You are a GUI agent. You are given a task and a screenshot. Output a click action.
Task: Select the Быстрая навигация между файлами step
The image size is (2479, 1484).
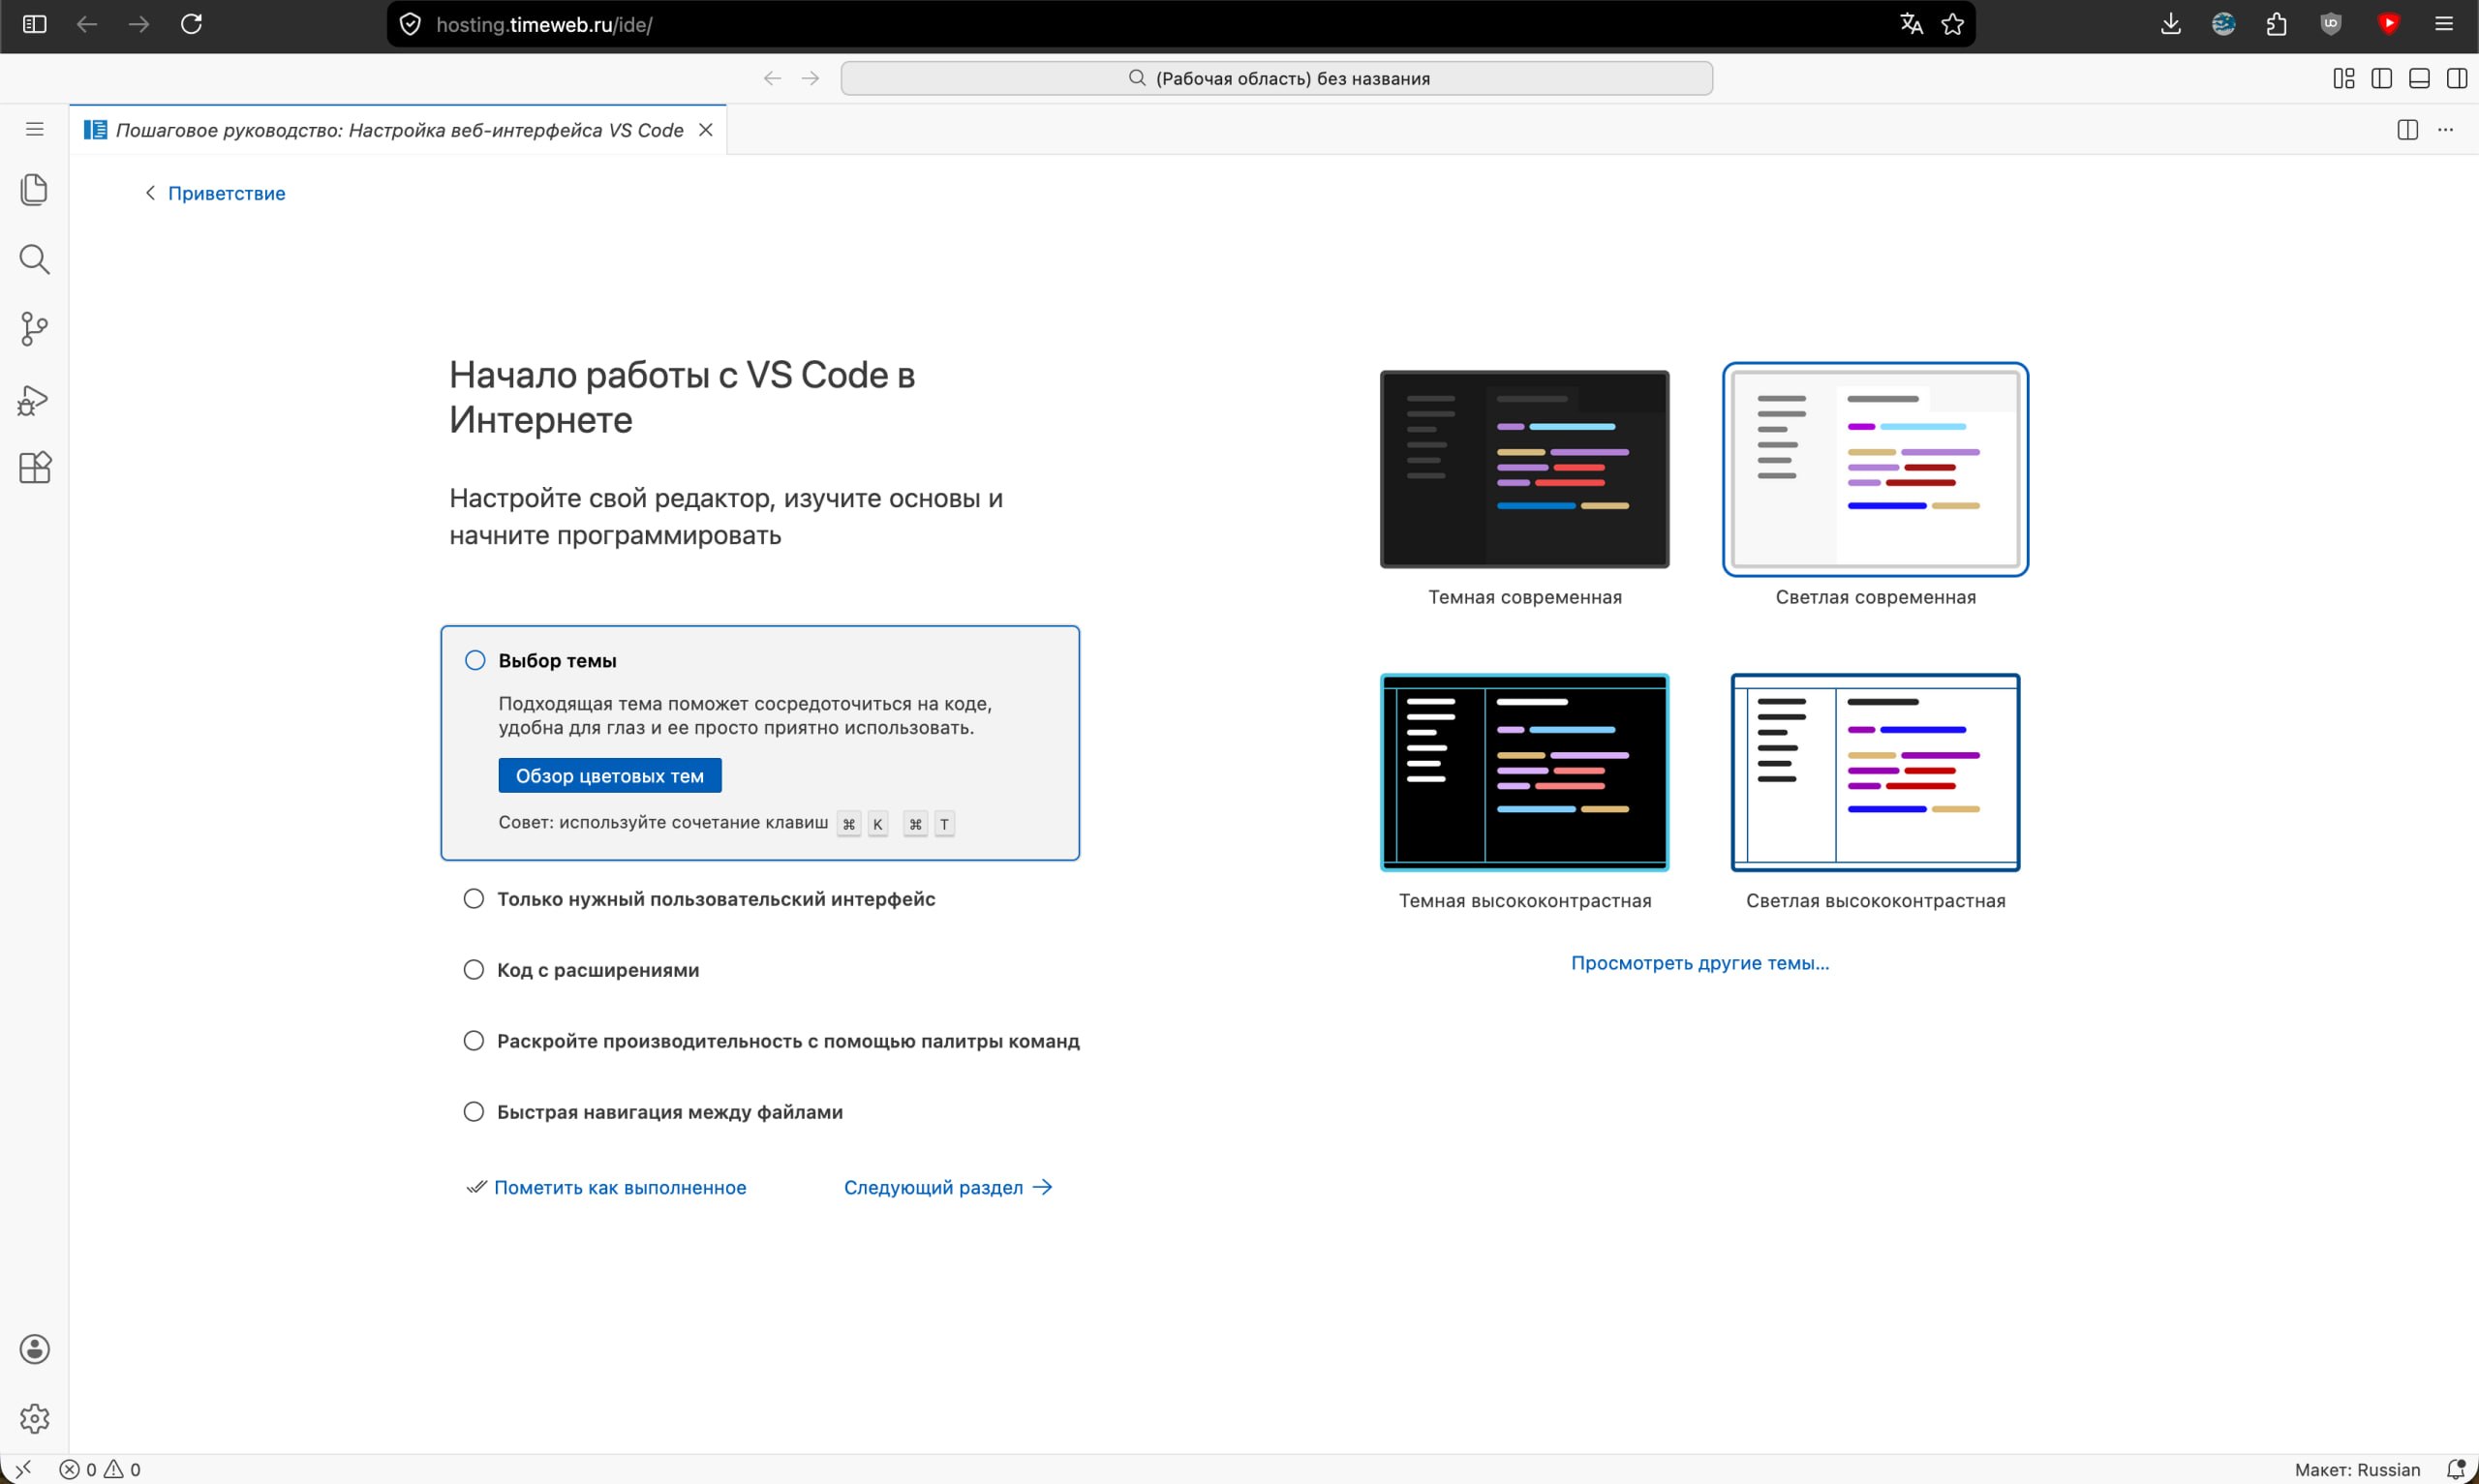coord(670,1111)
